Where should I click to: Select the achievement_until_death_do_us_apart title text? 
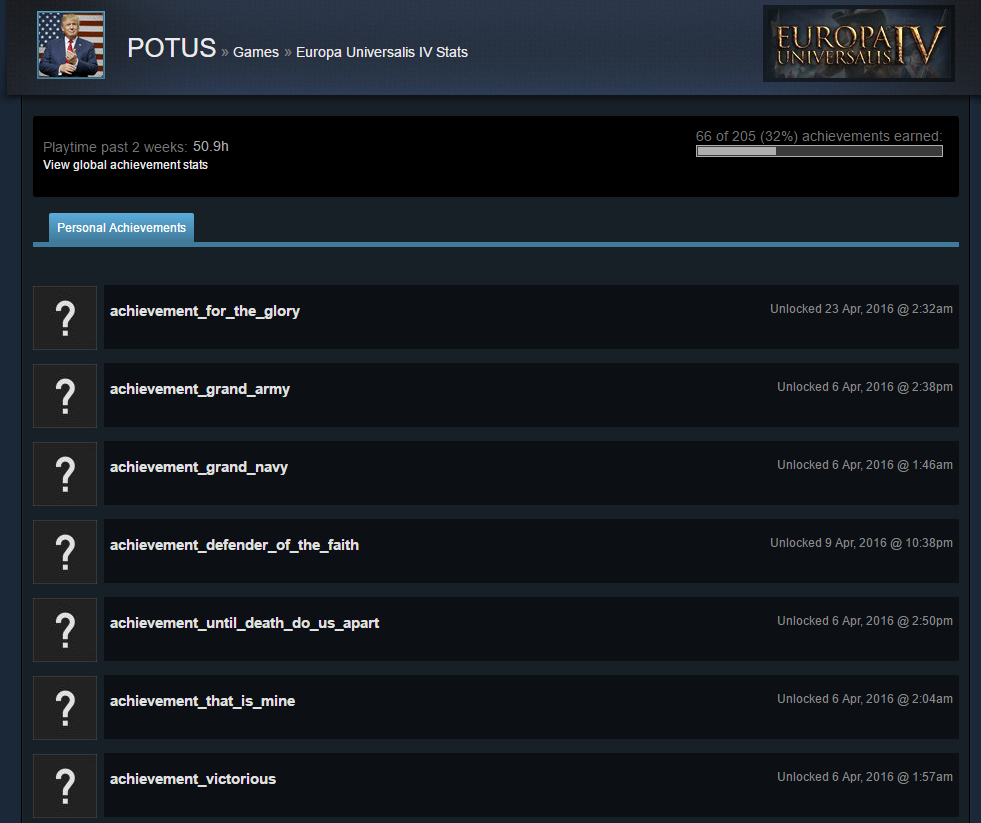point(245,623)
